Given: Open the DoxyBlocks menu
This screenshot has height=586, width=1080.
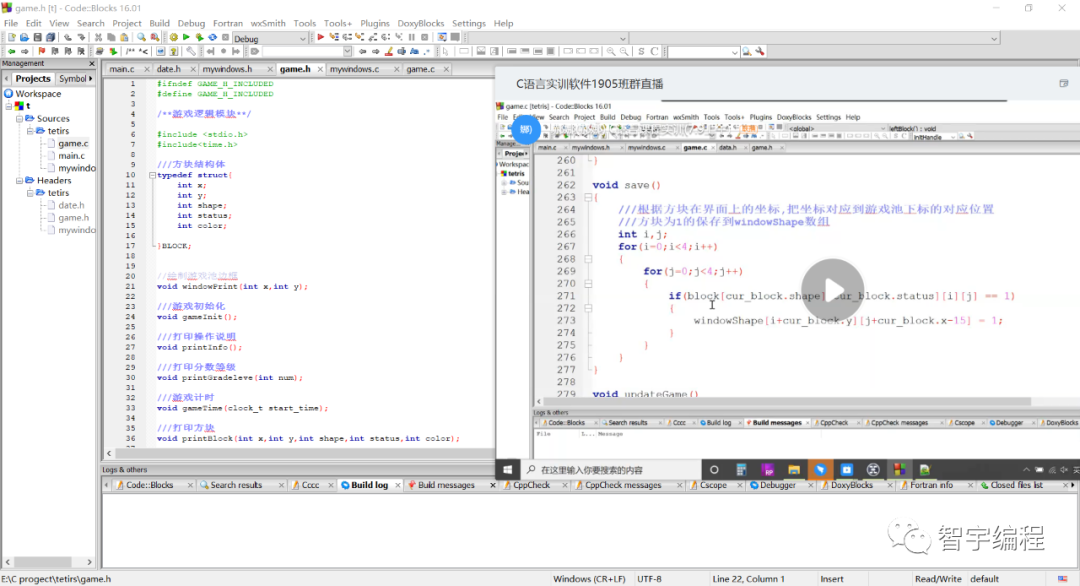Looking at the screenshot, I should (421, 23).
